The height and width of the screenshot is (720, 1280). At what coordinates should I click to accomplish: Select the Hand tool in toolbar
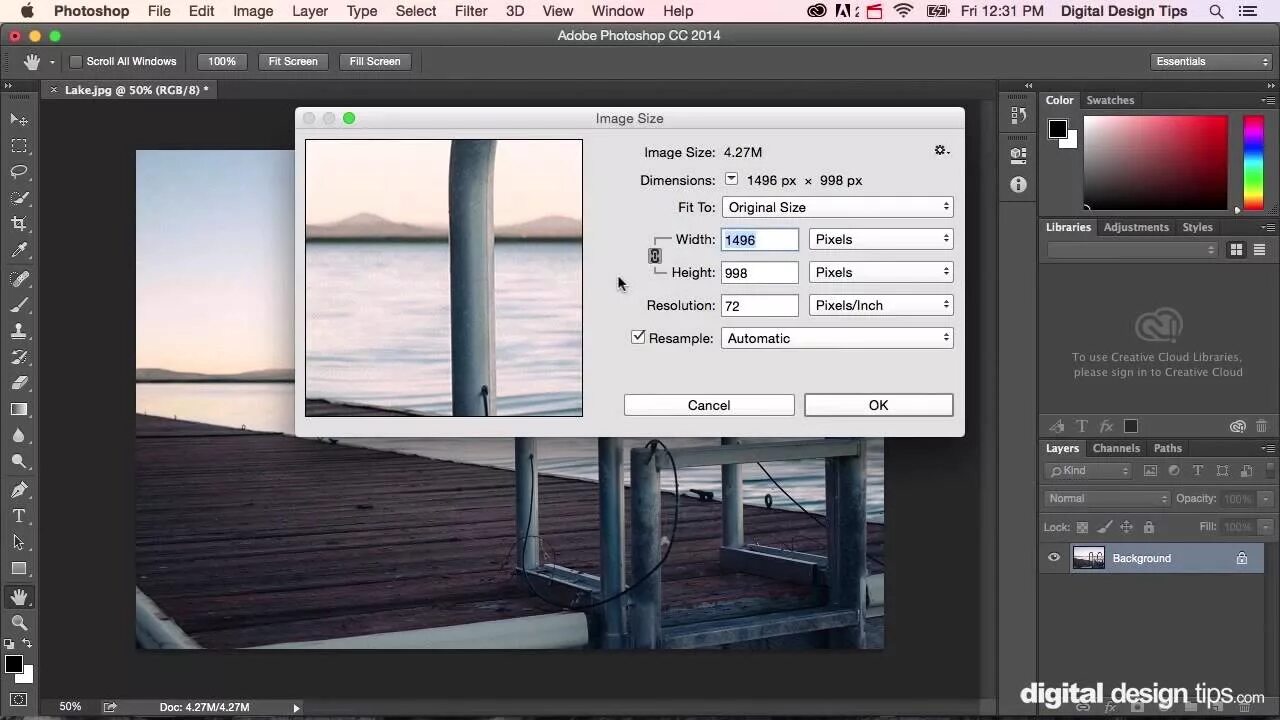[19, 597]
